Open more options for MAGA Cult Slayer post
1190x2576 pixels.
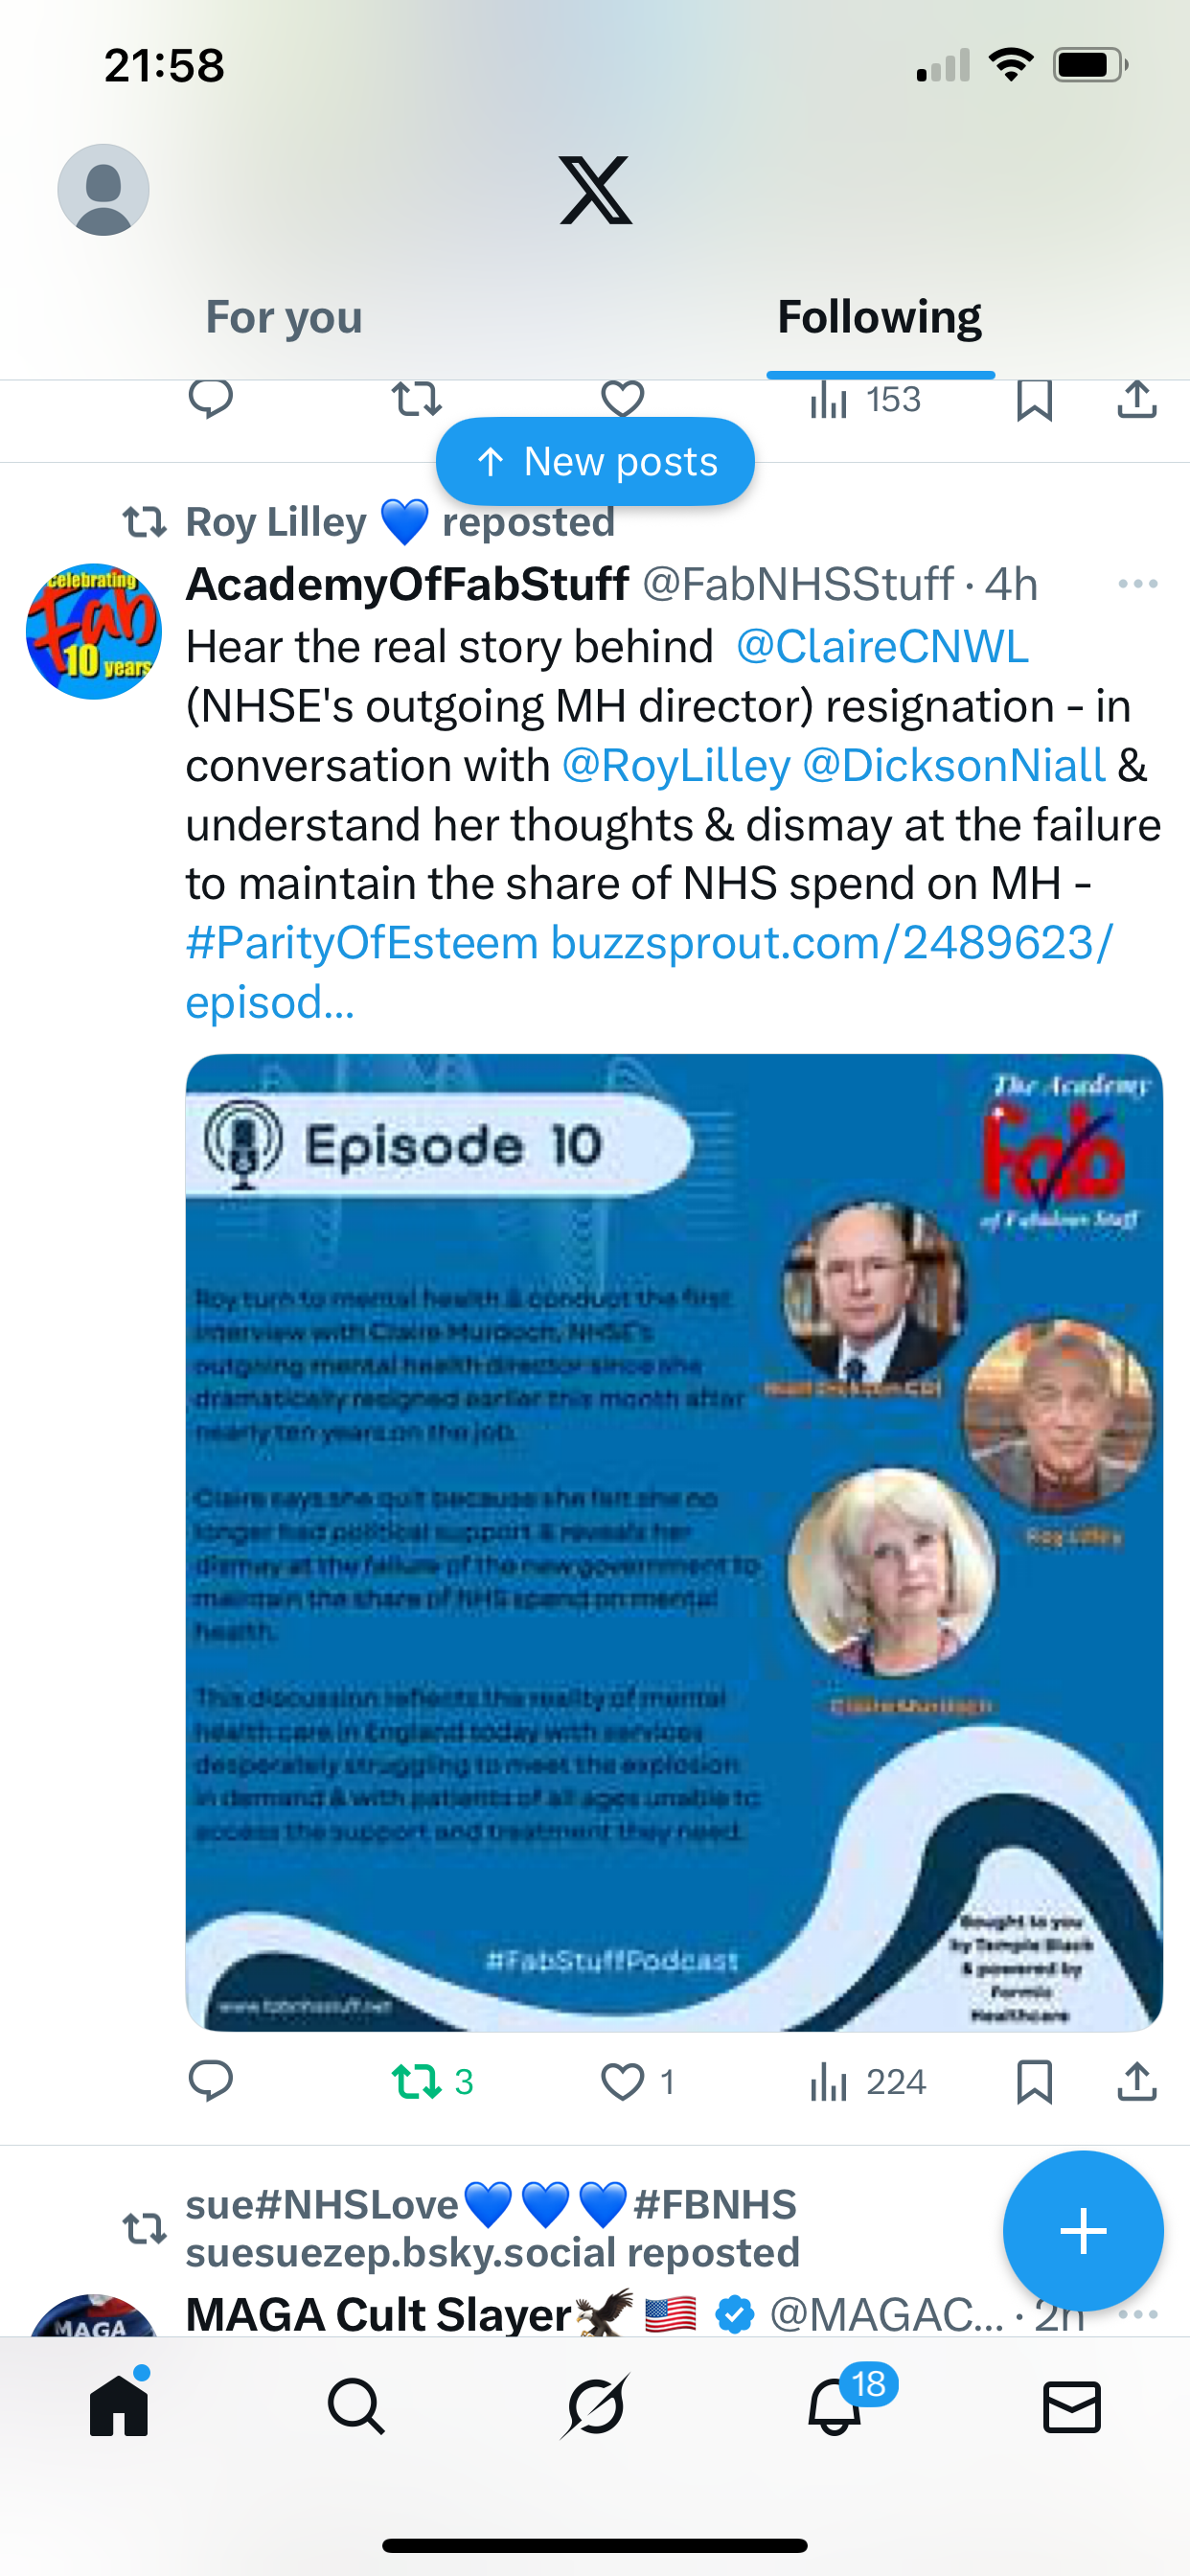pos(1138,2314)
